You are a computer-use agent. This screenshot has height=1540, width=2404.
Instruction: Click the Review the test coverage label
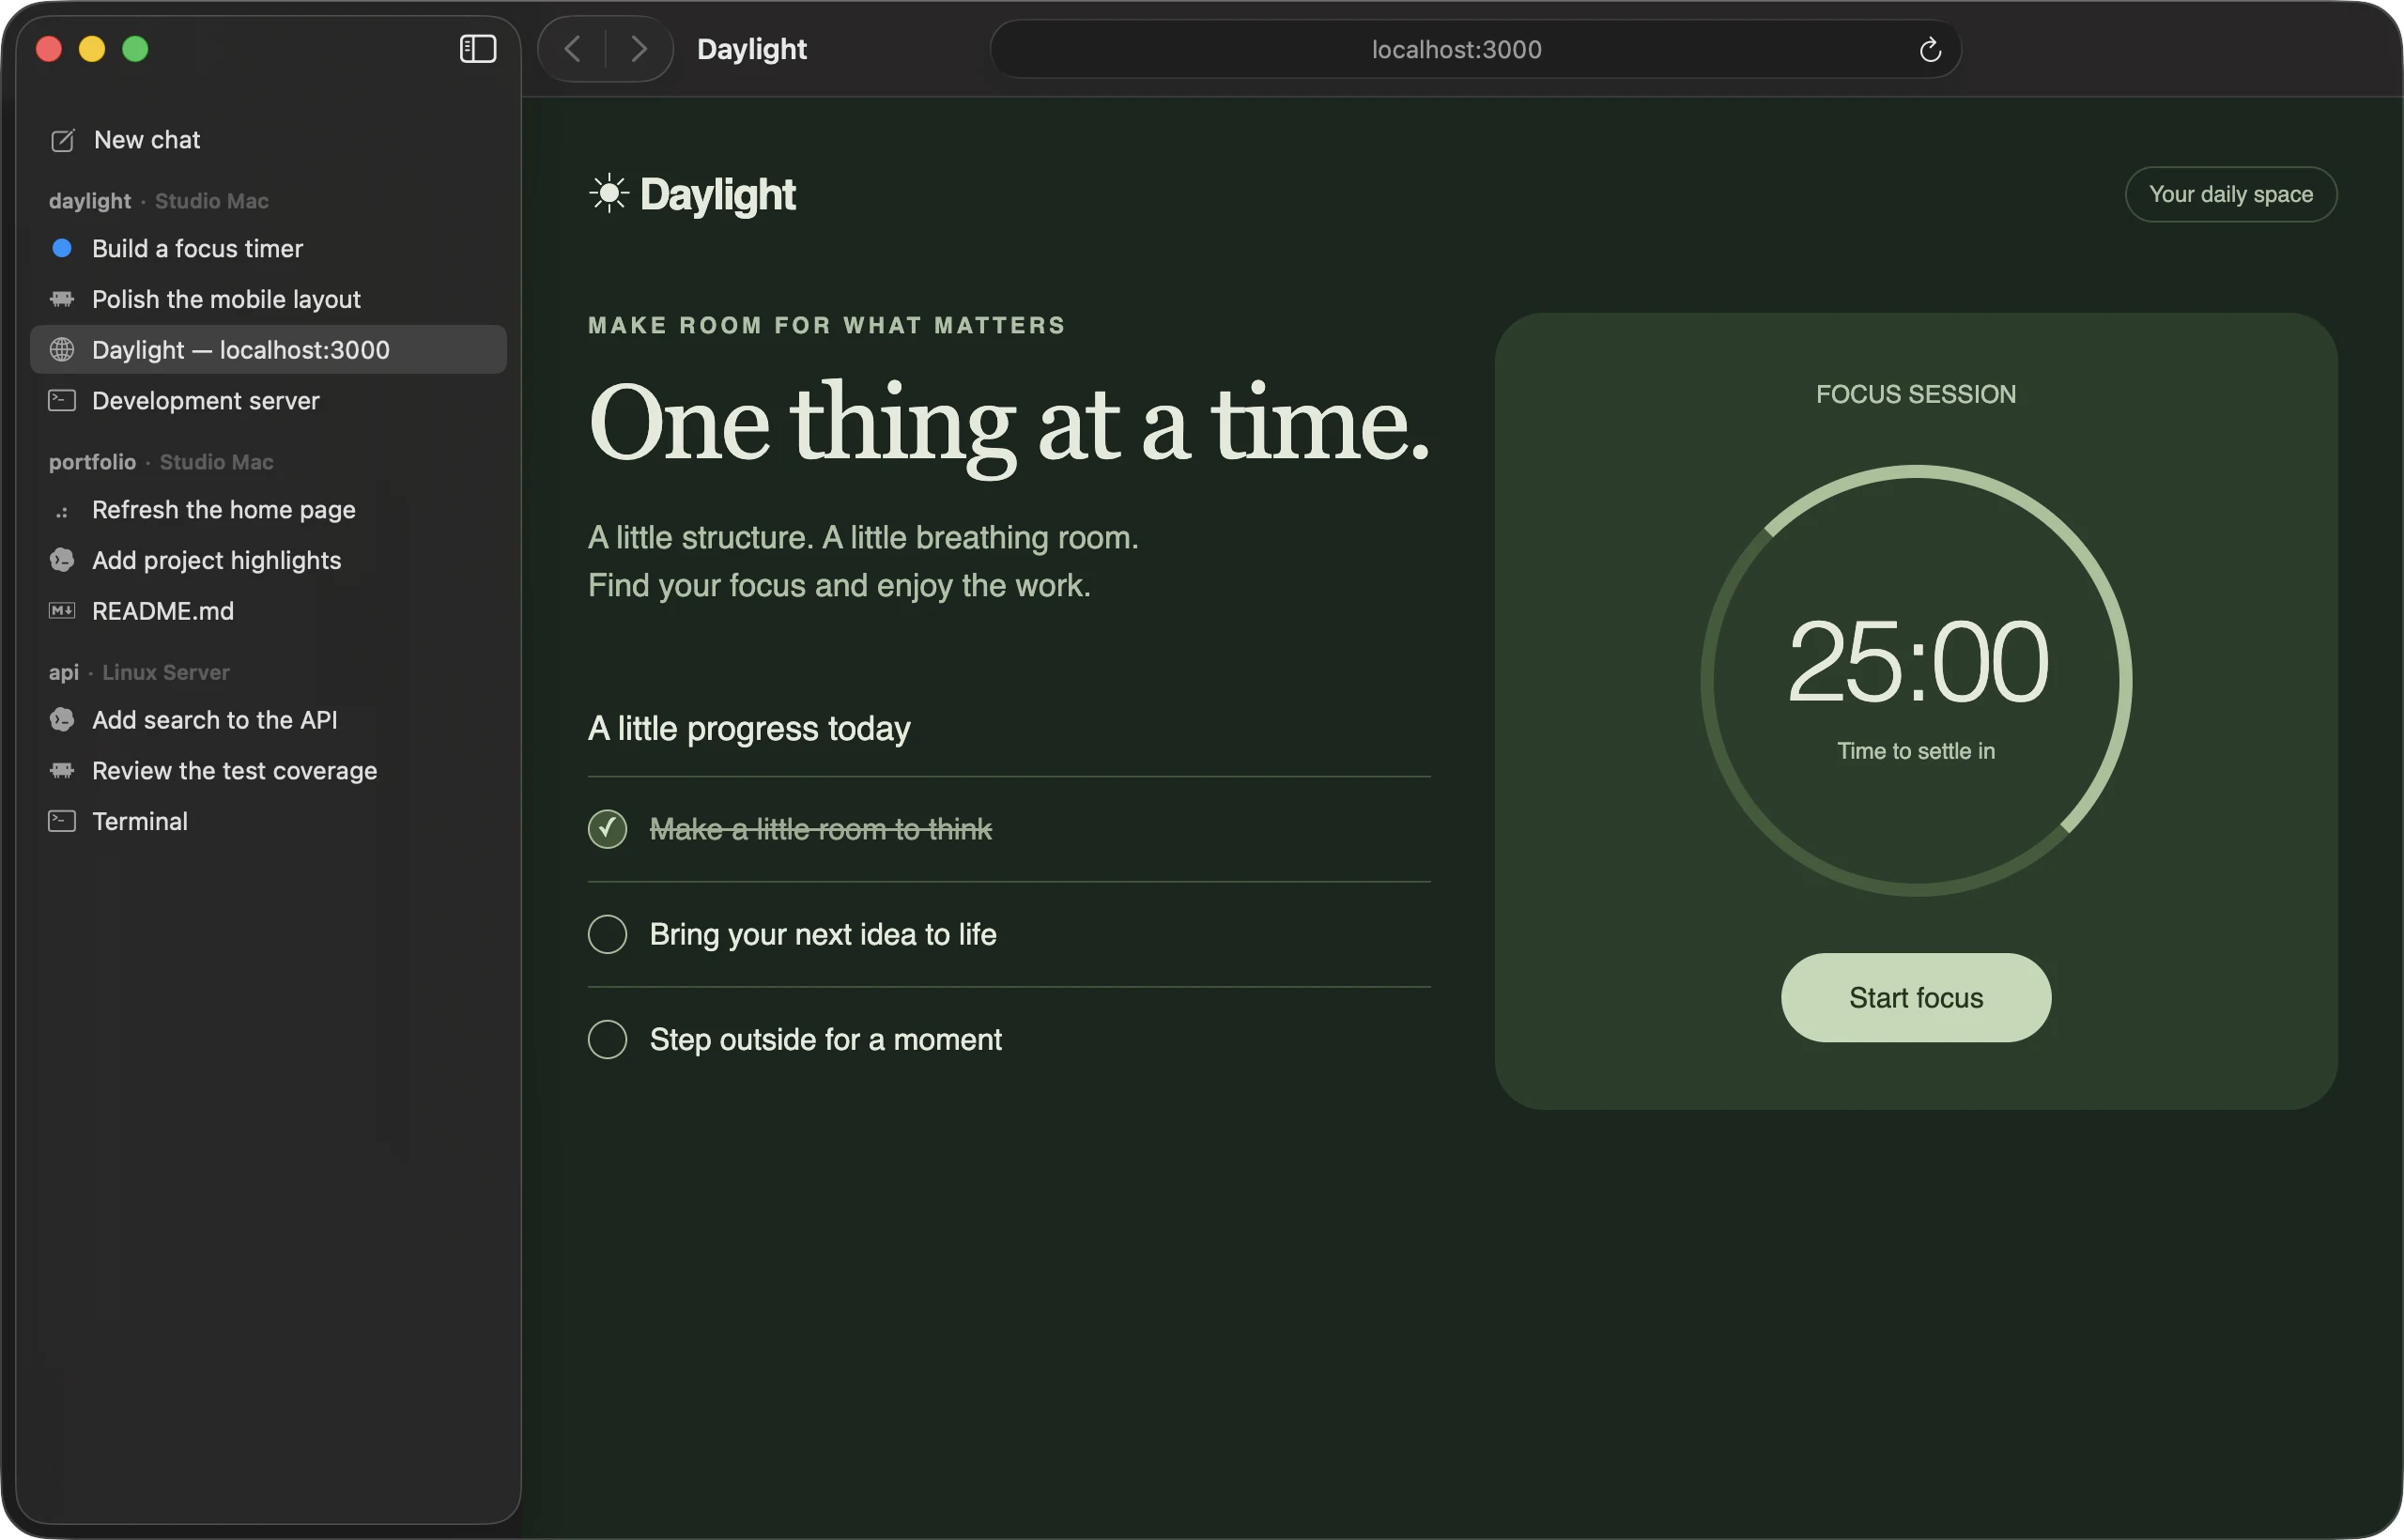pos(234,771)
